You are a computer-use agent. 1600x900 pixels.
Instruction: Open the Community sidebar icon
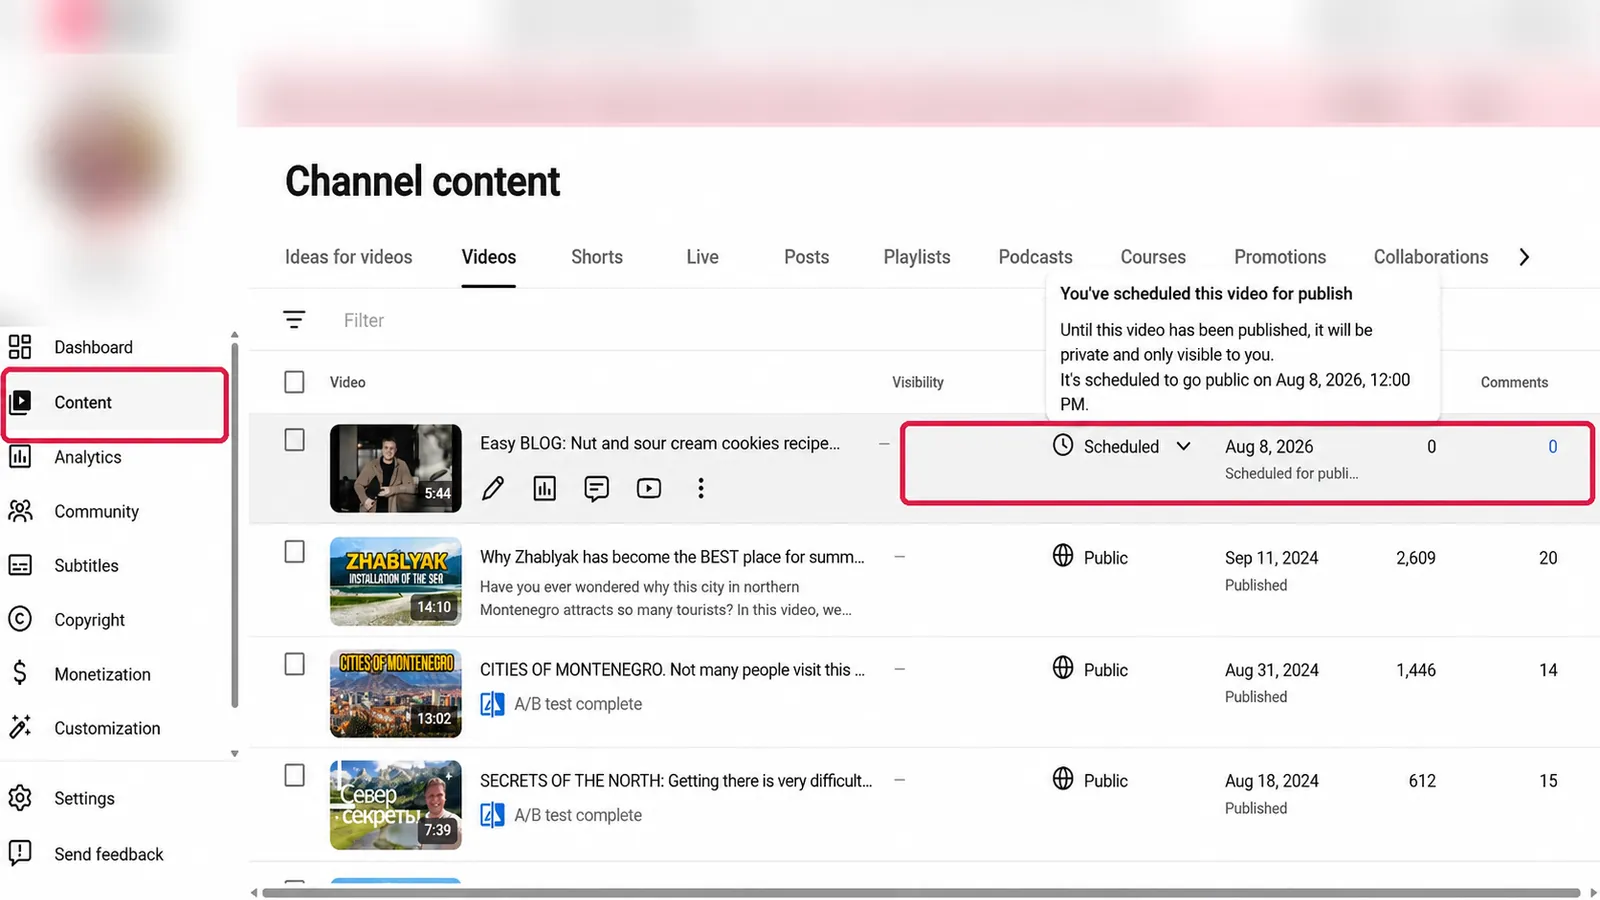[x=20, y=511]
